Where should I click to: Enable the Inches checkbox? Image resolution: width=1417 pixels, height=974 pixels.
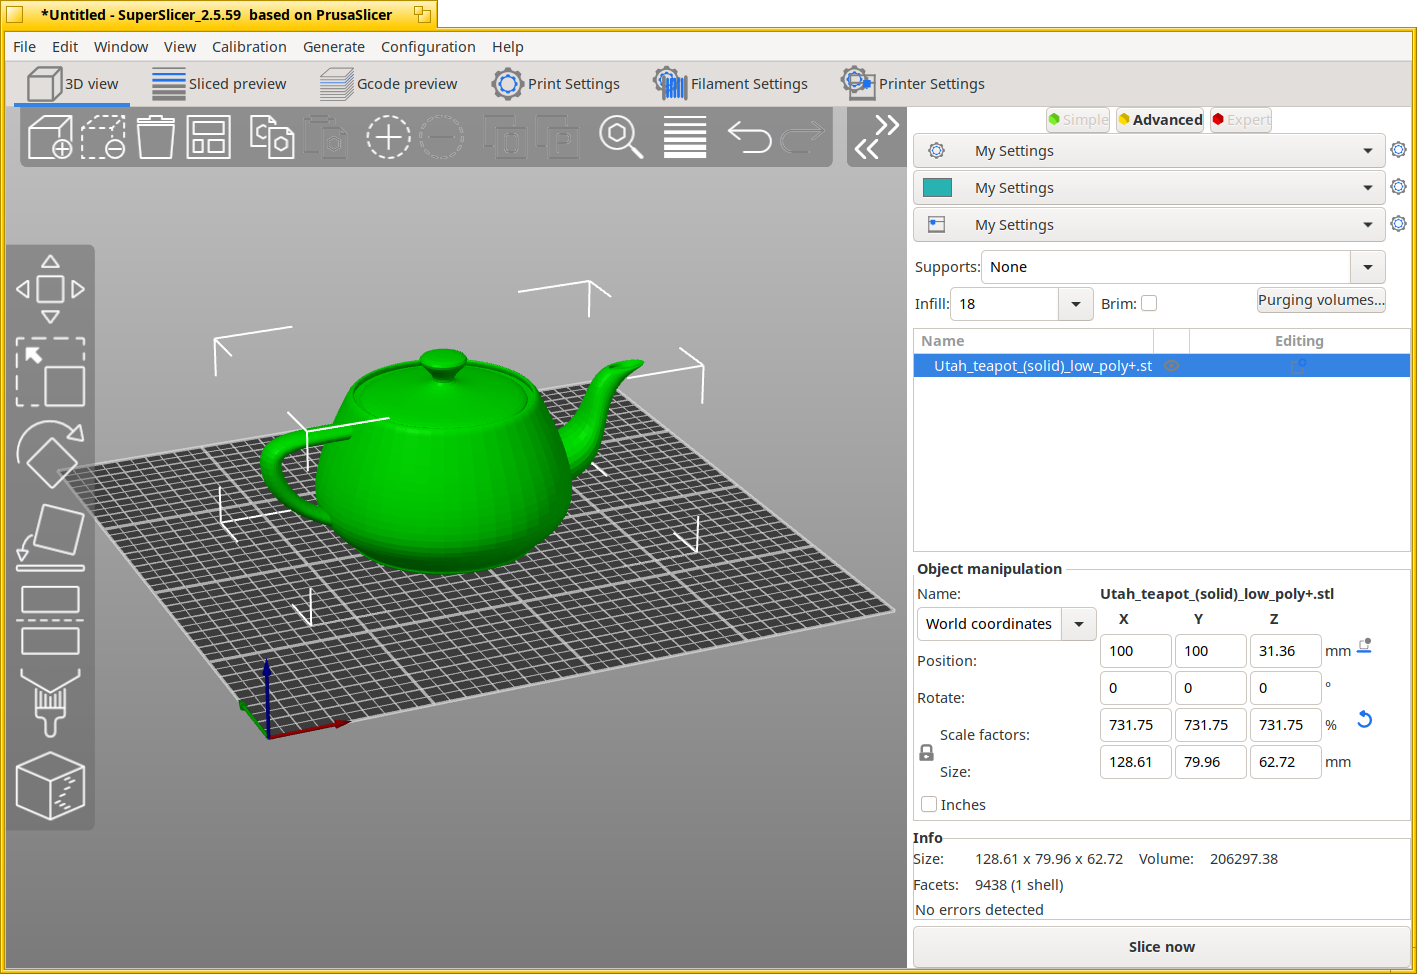pyautogui.click(x=929, y=804)
